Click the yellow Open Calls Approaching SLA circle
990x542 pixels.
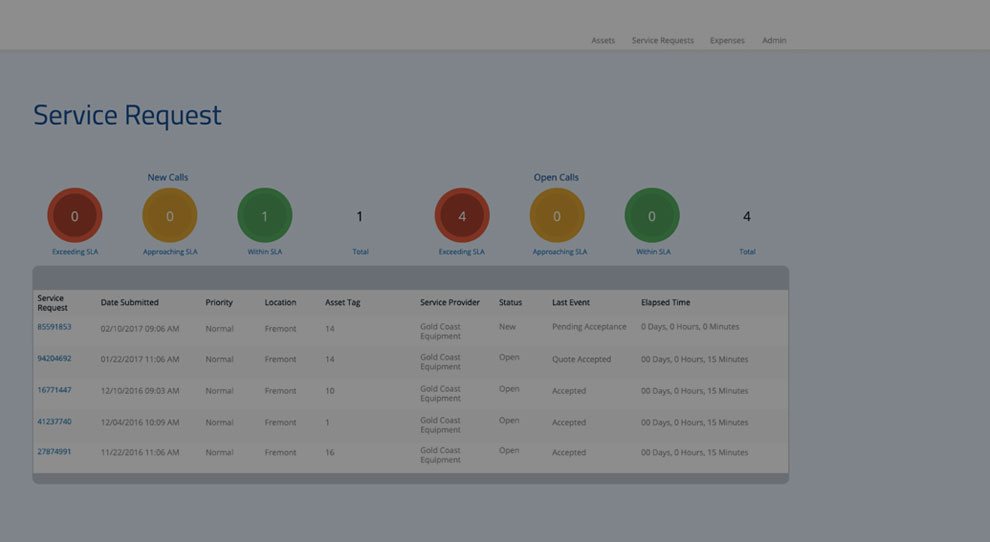point(557,215)
